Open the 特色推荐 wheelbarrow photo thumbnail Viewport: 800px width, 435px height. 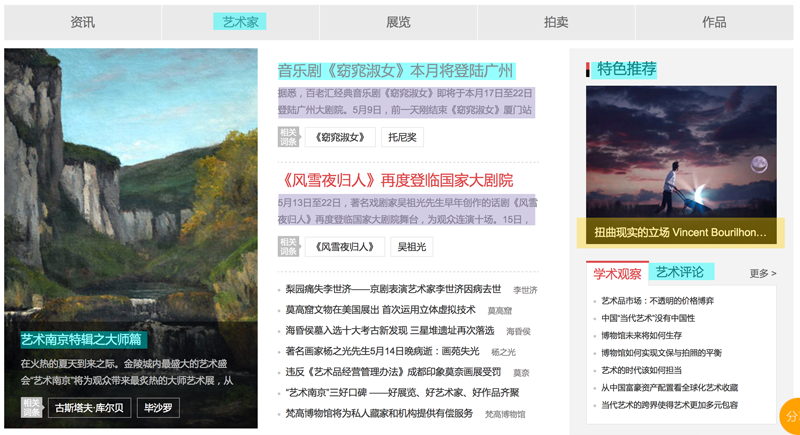click(681, 150)
